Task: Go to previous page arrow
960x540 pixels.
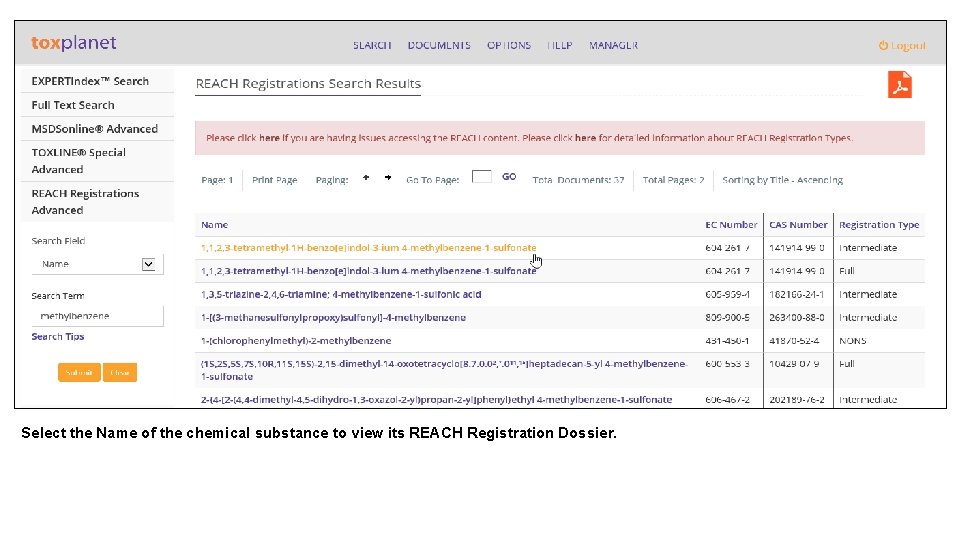Action: click(366, 178)
